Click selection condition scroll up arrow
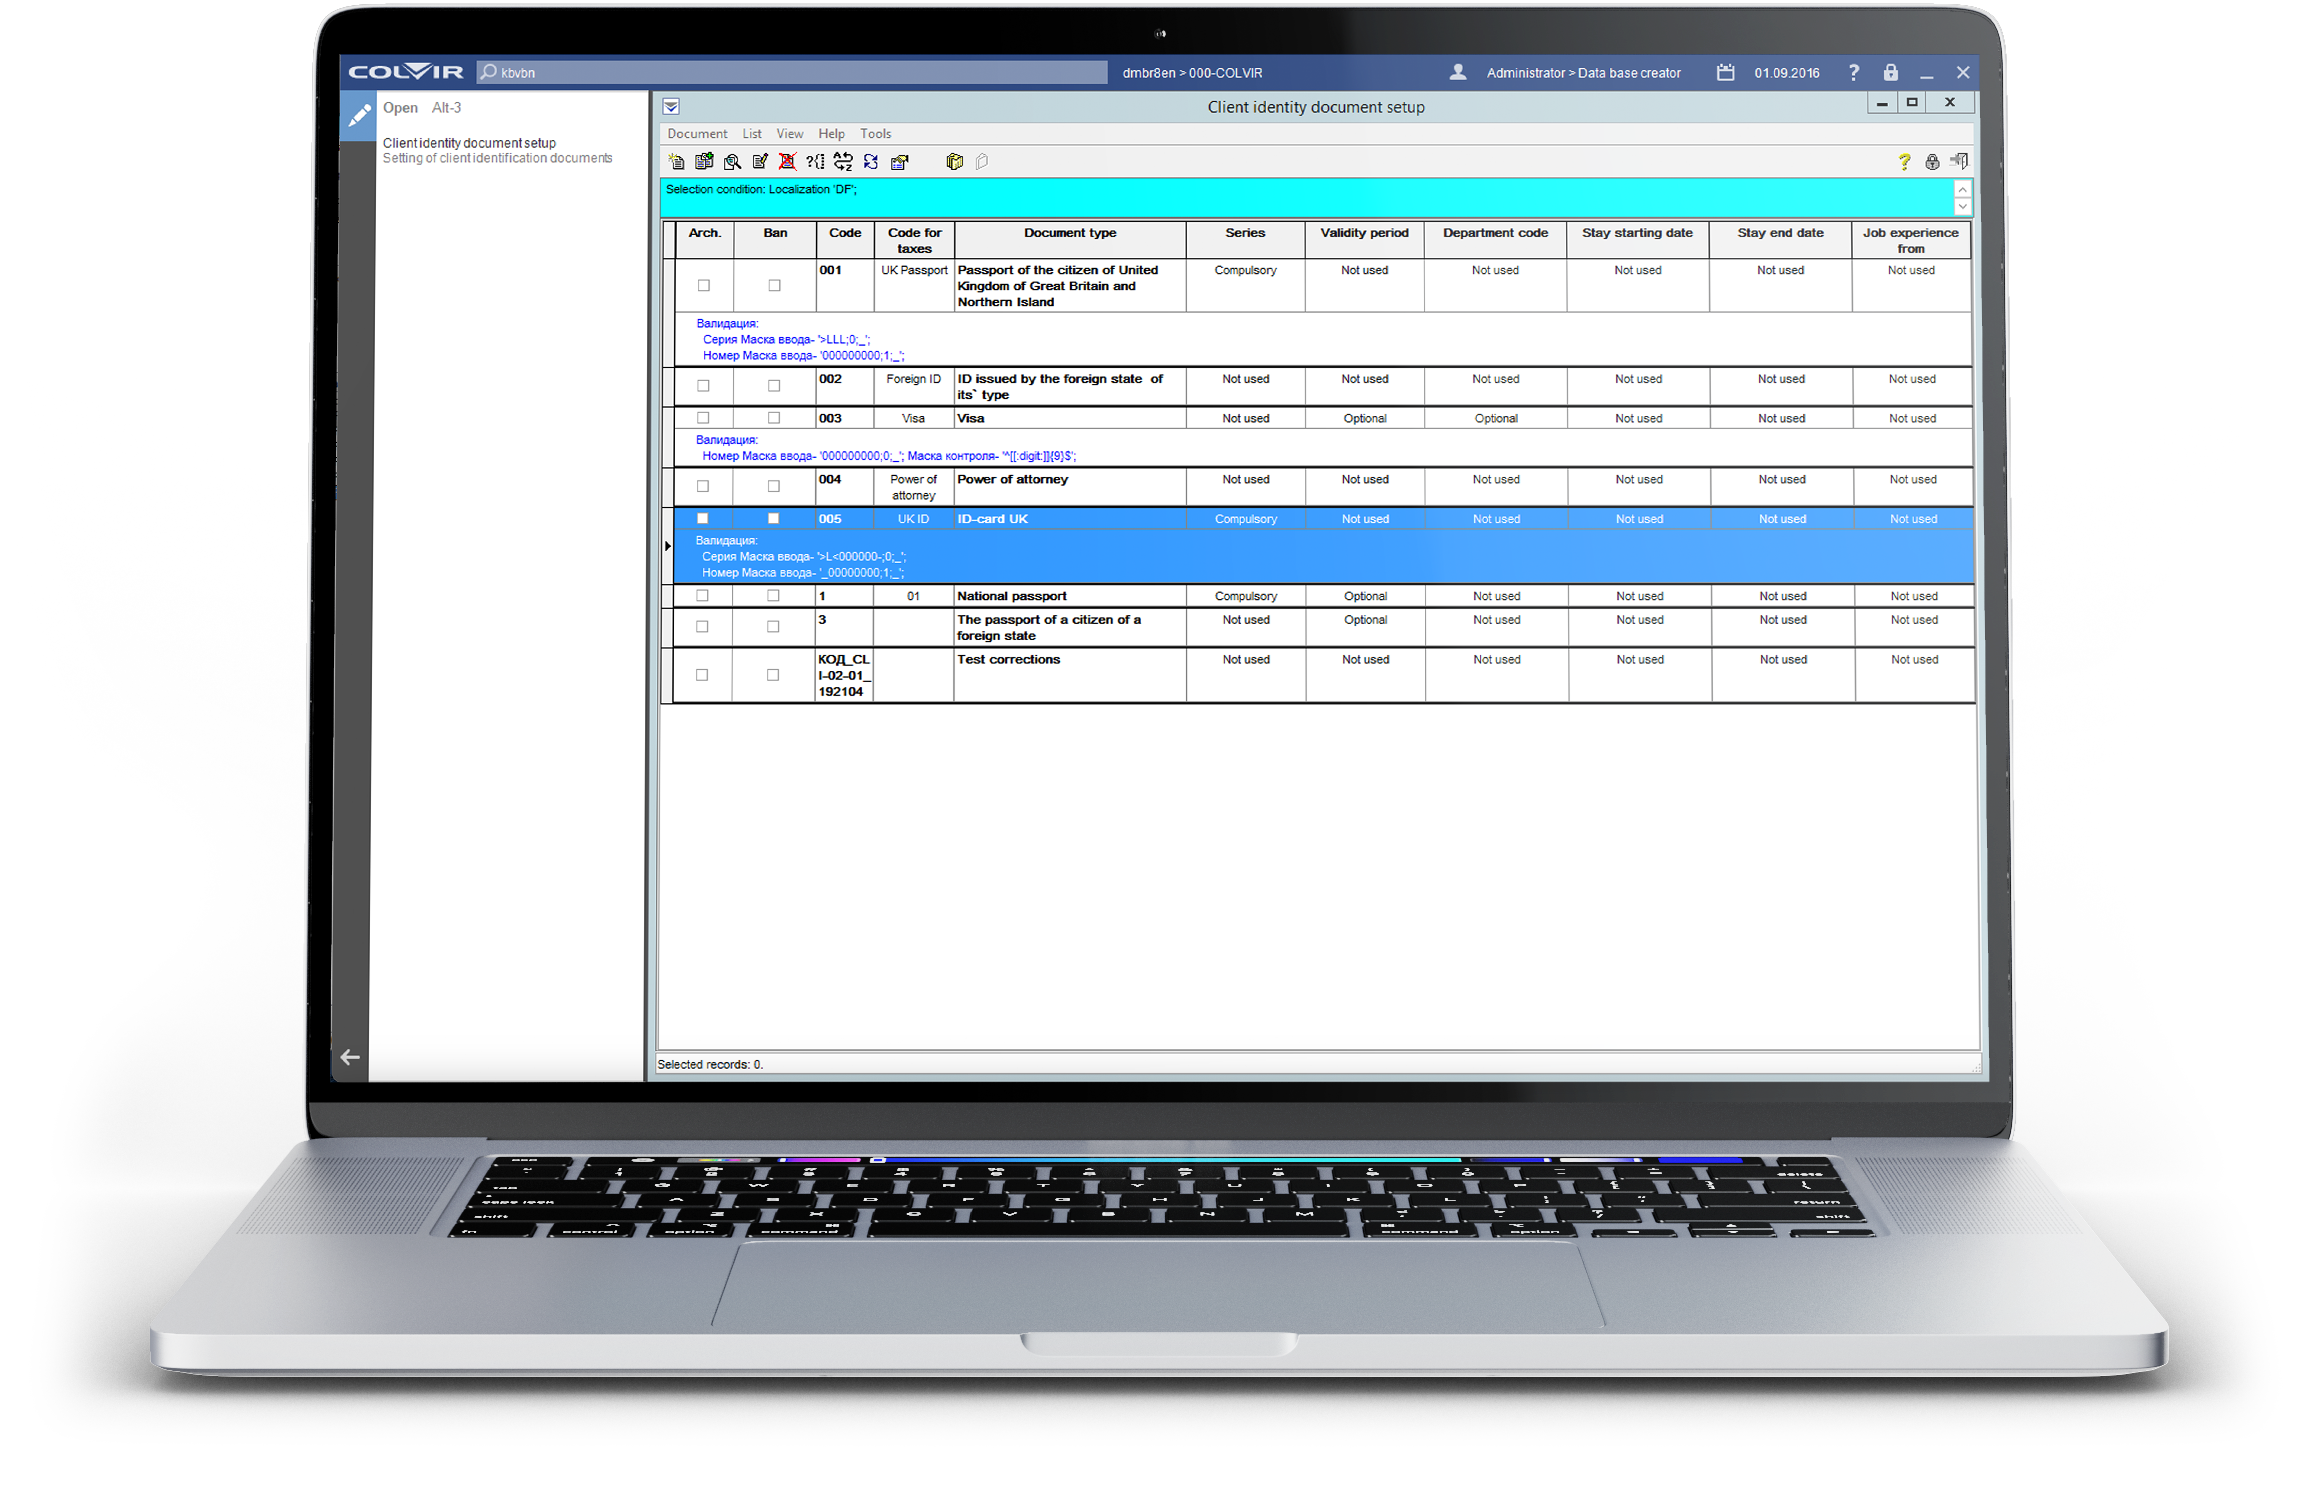This screenshot has height=1486, width=2324. 1962,189
